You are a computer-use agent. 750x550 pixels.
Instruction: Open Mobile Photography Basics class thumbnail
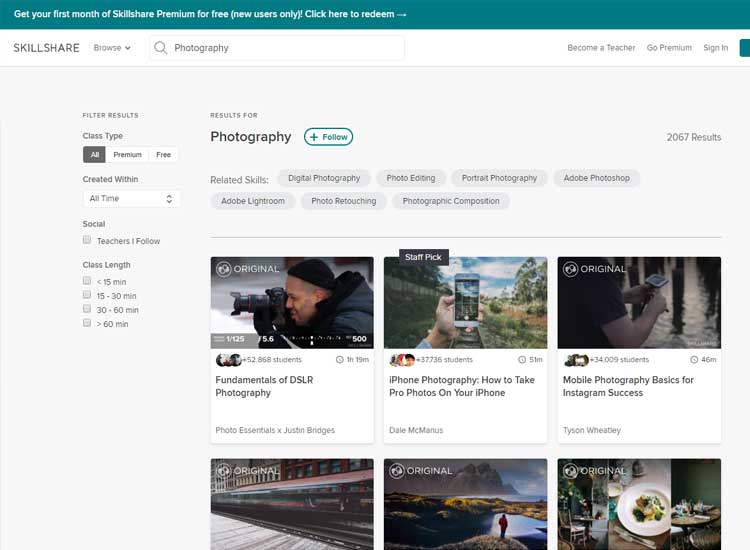tap(639, 303)
